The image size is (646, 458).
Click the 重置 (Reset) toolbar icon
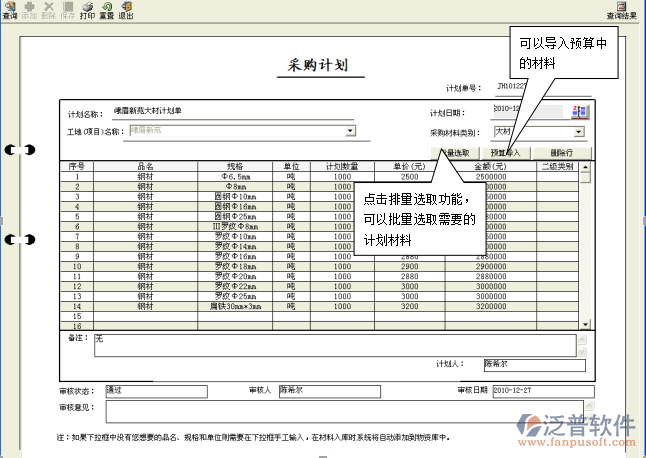coord(106,10)
